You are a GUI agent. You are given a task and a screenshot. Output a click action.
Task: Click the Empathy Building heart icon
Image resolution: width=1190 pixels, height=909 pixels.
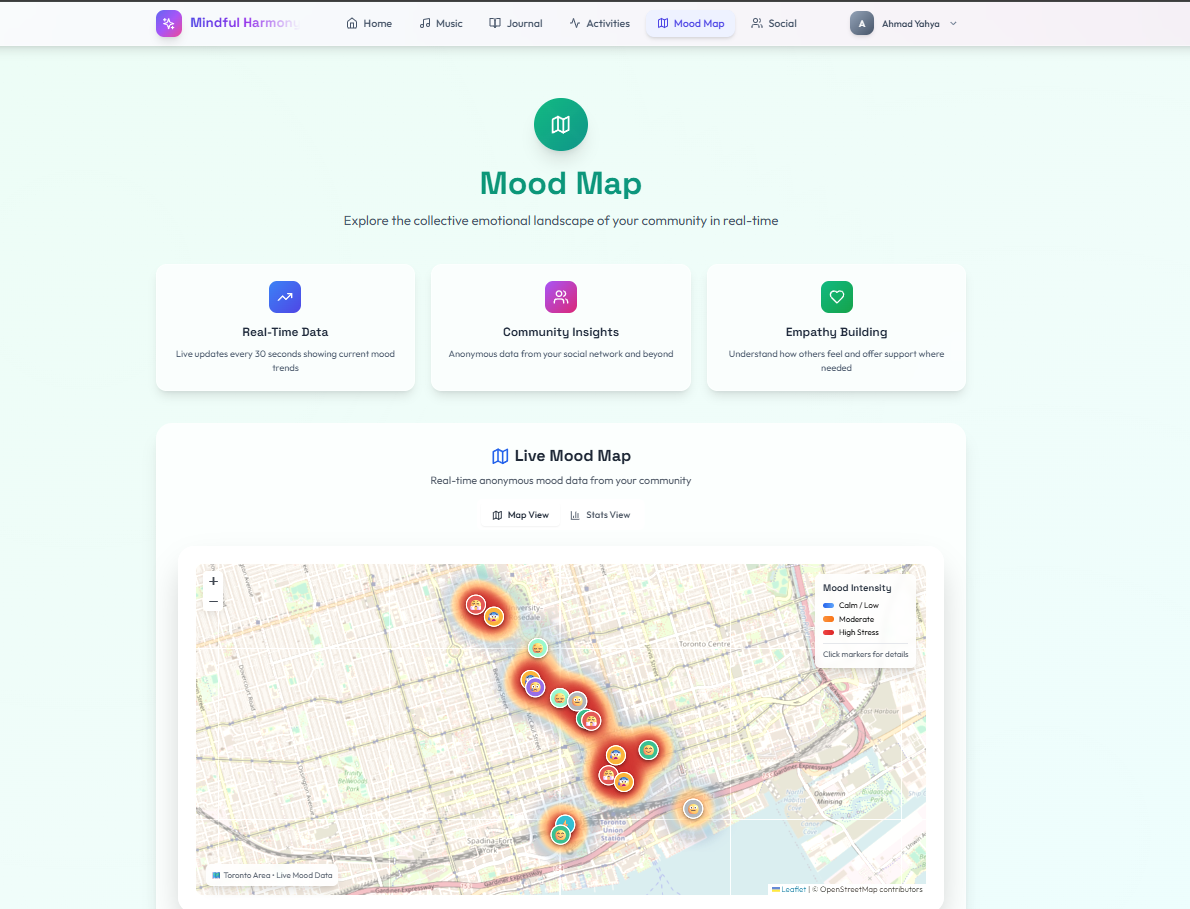click(837, 297)
